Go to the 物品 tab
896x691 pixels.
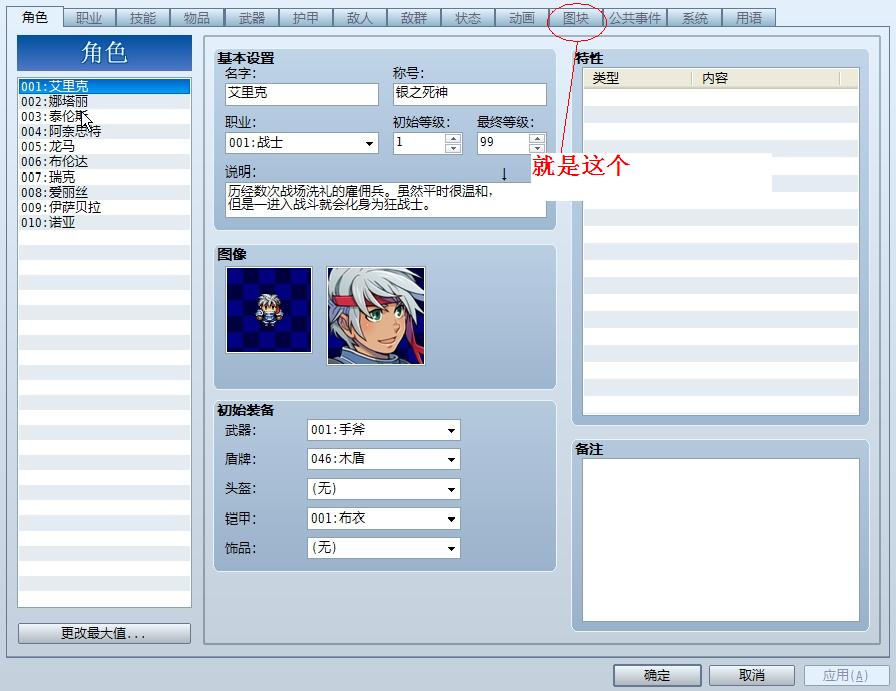(x=197, y=18)
